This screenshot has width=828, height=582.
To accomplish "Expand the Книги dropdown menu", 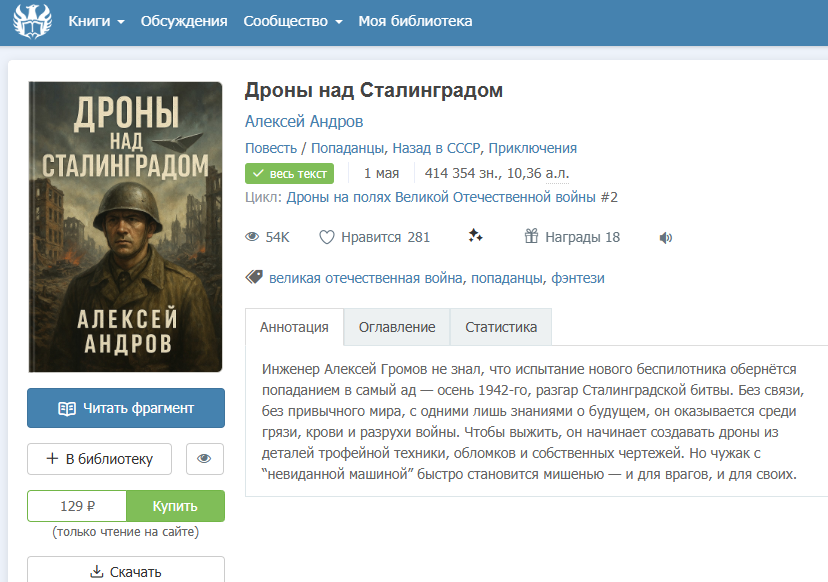I will point(97,21).
